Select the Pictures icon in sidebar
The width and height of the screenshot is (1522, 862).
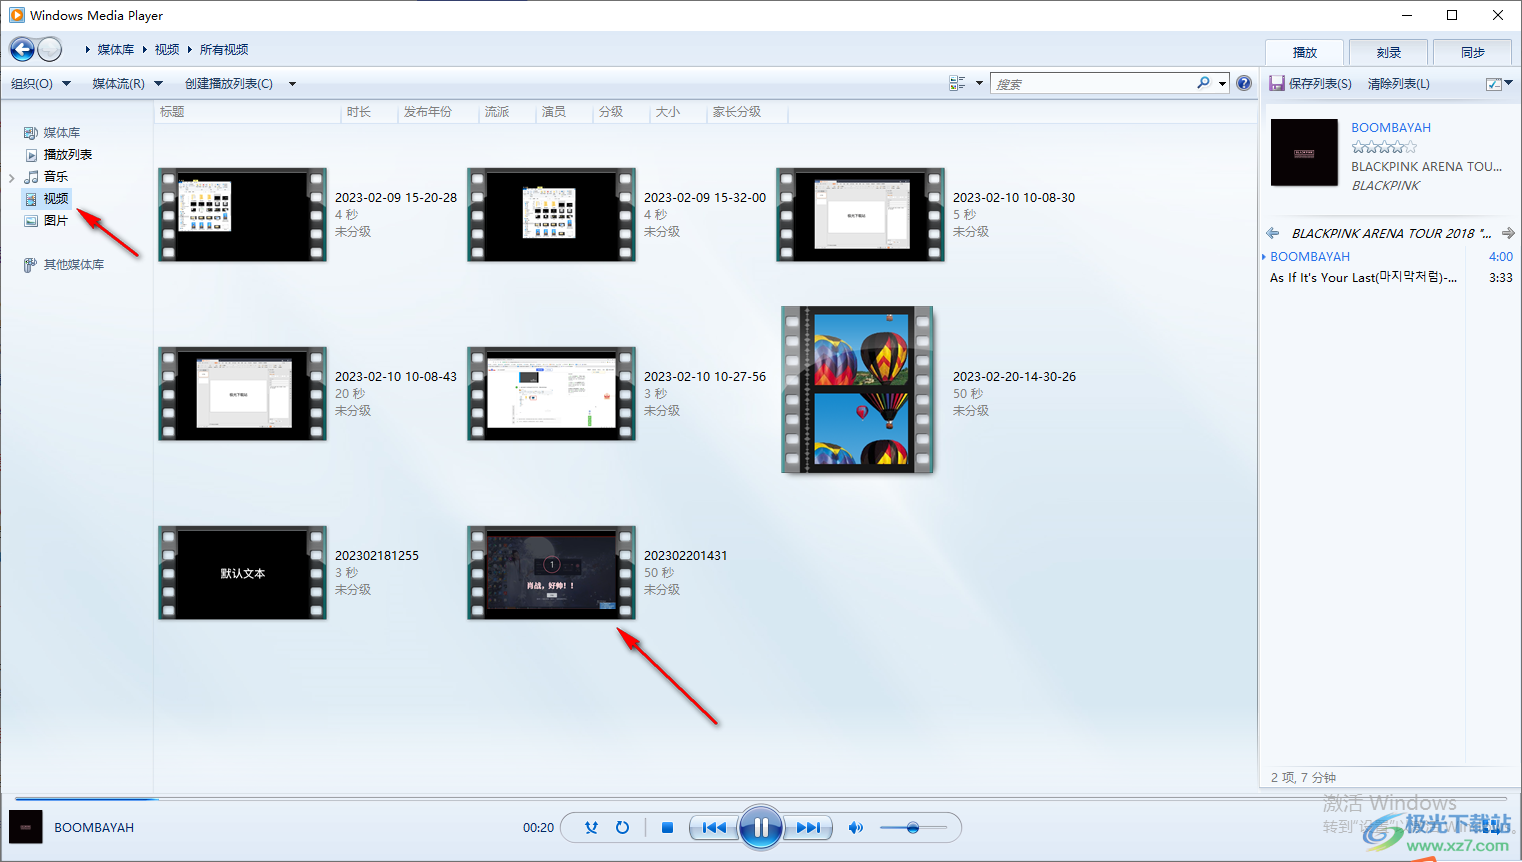[x=31, y=221]
